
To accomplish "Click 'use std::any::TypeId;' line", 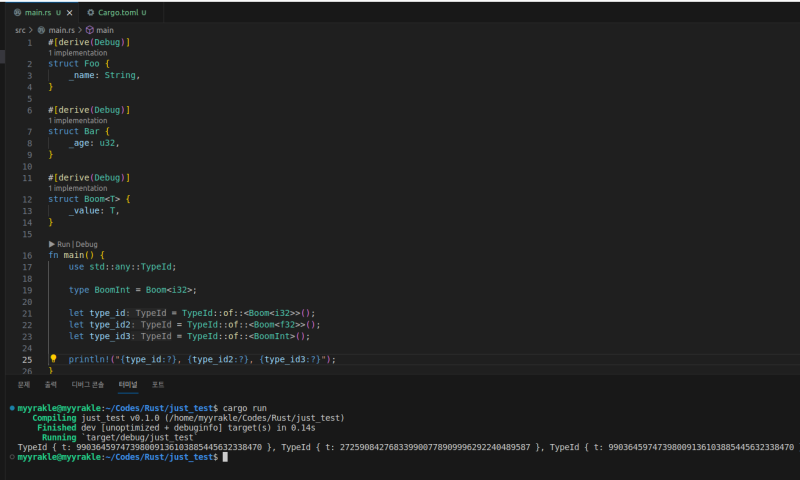I will (x=122, y=267).
